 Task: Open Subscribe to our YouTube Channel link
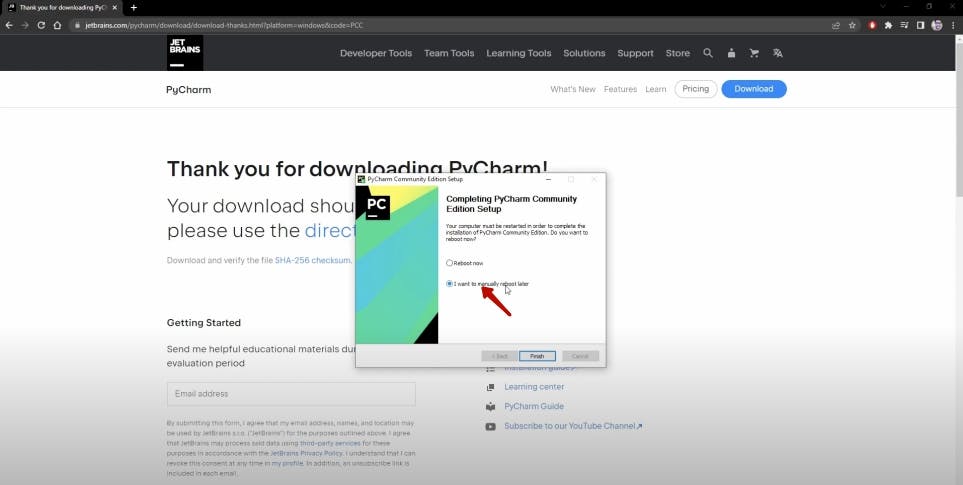(x=573, y=426)
